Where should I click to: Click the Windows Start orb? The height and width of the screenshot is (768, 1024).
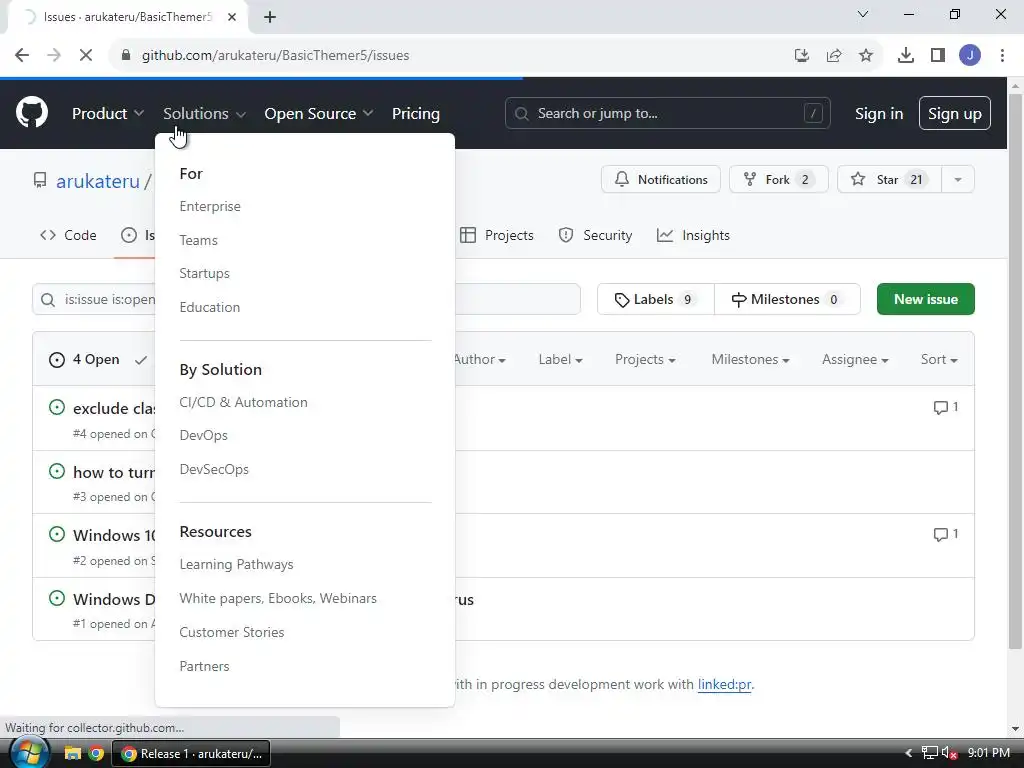pos(29,753)
